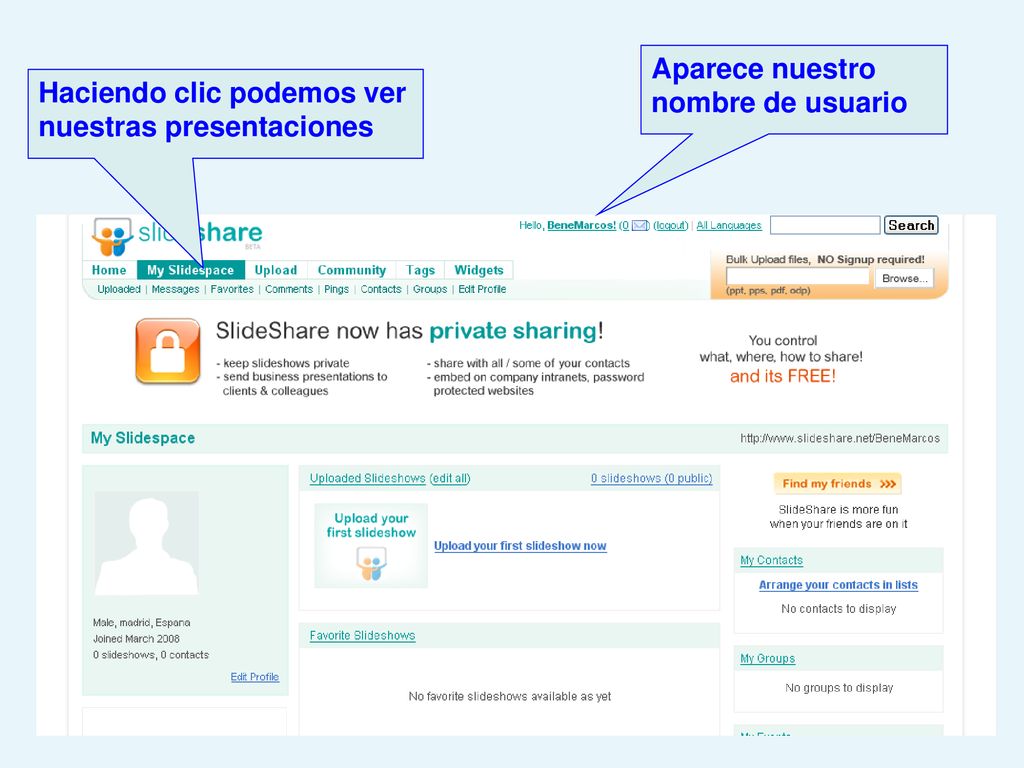
Task: Click 'No contacts to display' text
Action: click(839, 609)
